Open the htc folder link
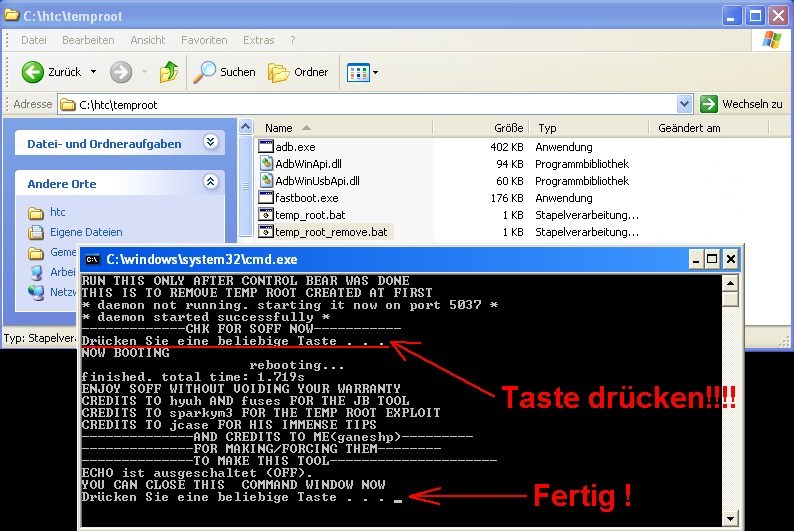794x531 pixels. (58, 213)
